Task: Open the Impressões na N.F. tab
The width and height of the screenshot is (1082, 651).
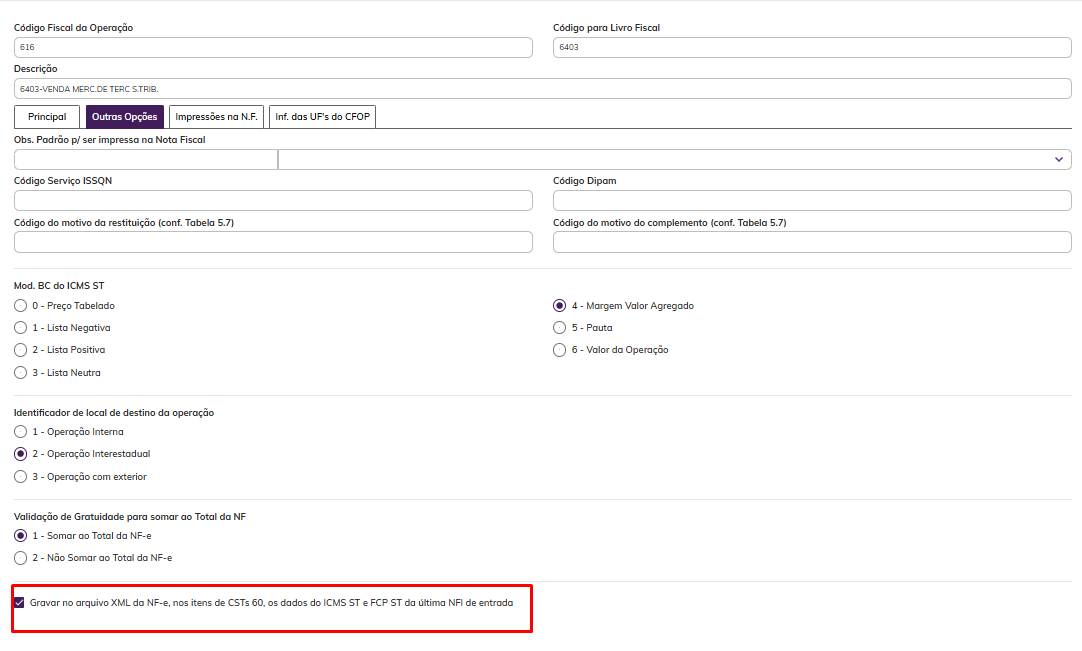Action: pyautogui.click(x=216, y=117)
